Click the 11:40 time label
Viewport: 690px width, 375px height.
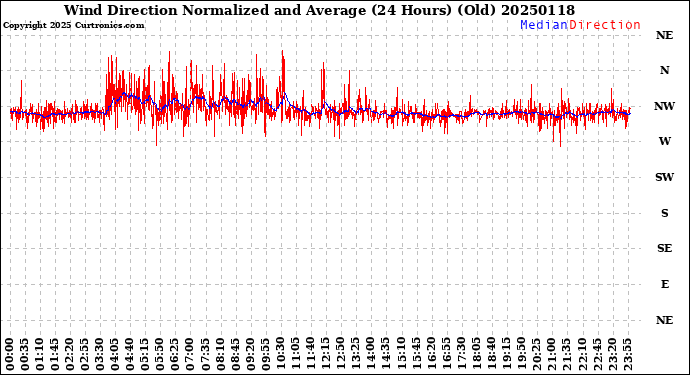click(311, 354)
